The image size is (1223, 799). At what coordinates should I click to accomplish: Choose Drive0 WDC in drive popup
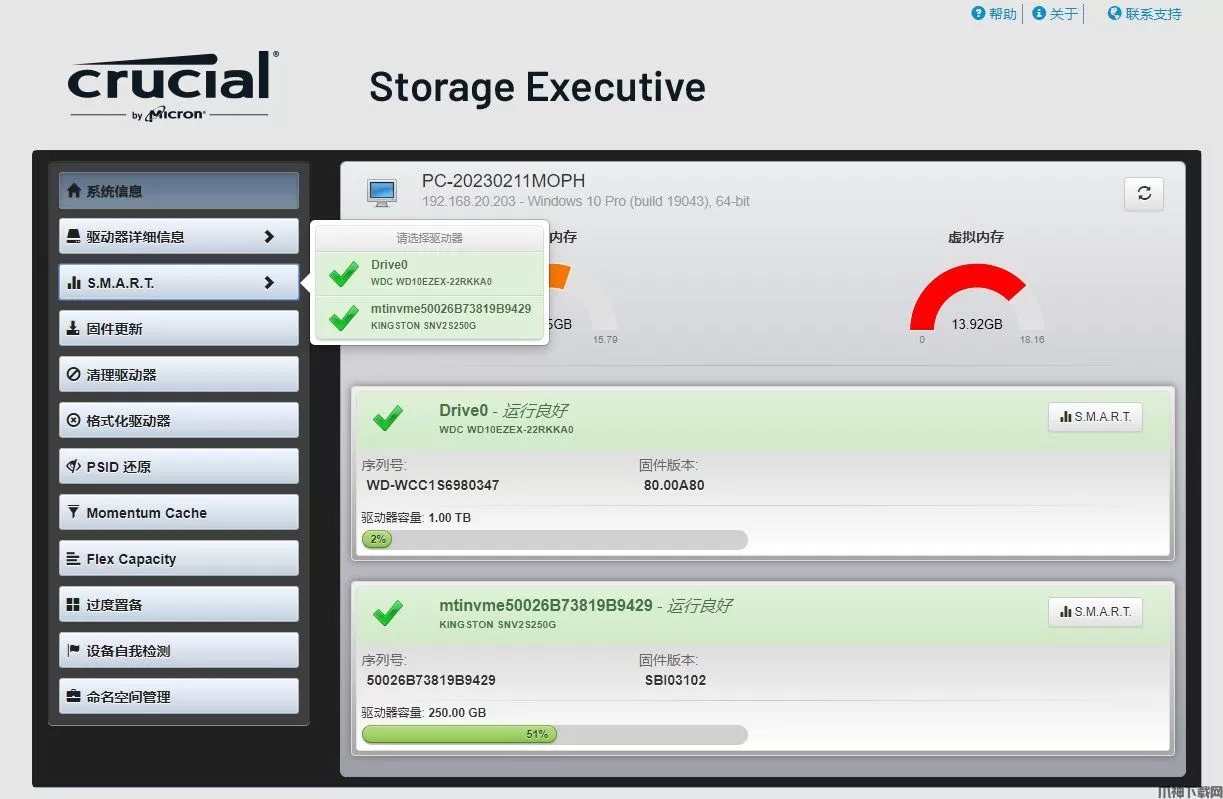click(430, 273)
